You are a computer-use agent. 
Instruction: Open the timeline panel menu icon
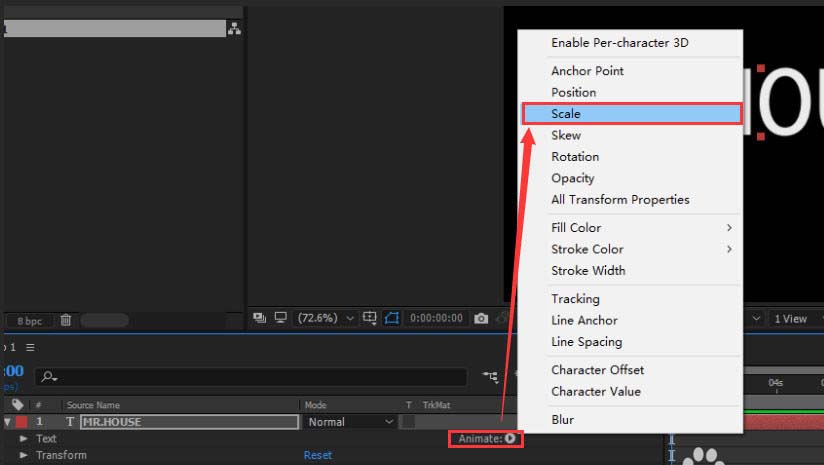point(30,347)
